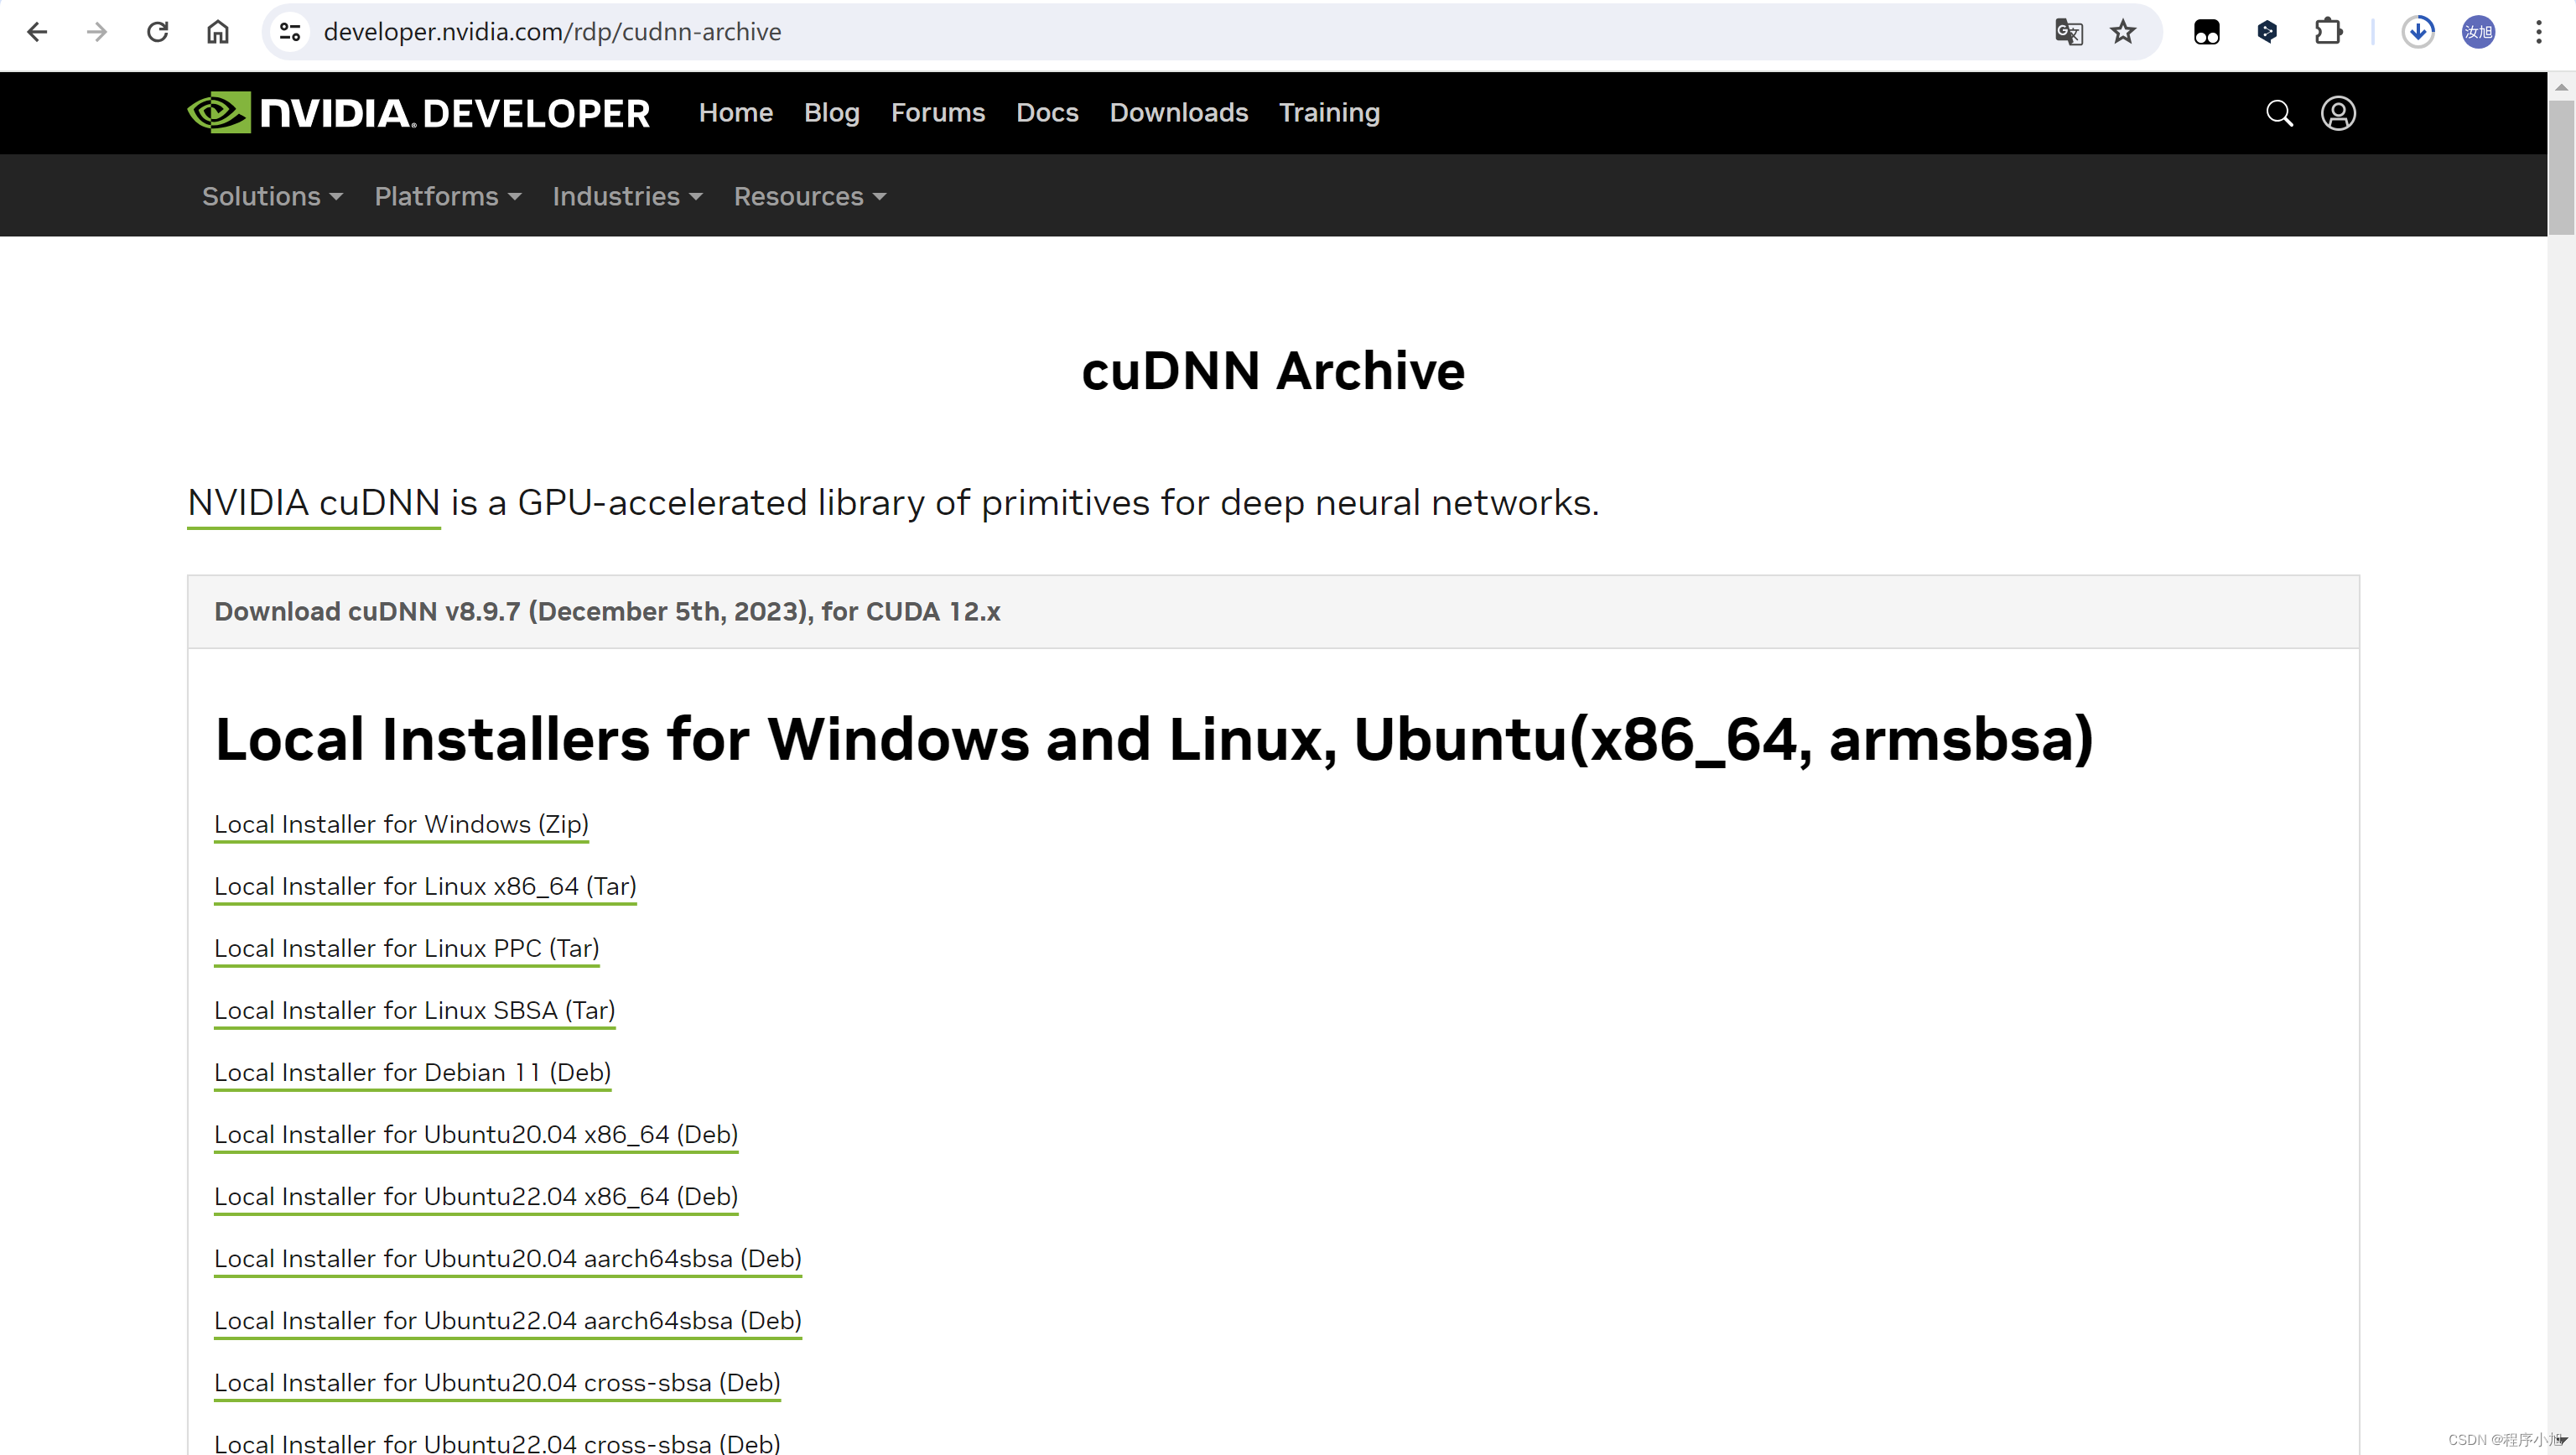Download Local Installer for Windows (Zip)
Viewport: 2576px width, 1455px height.
pos(401,824)
